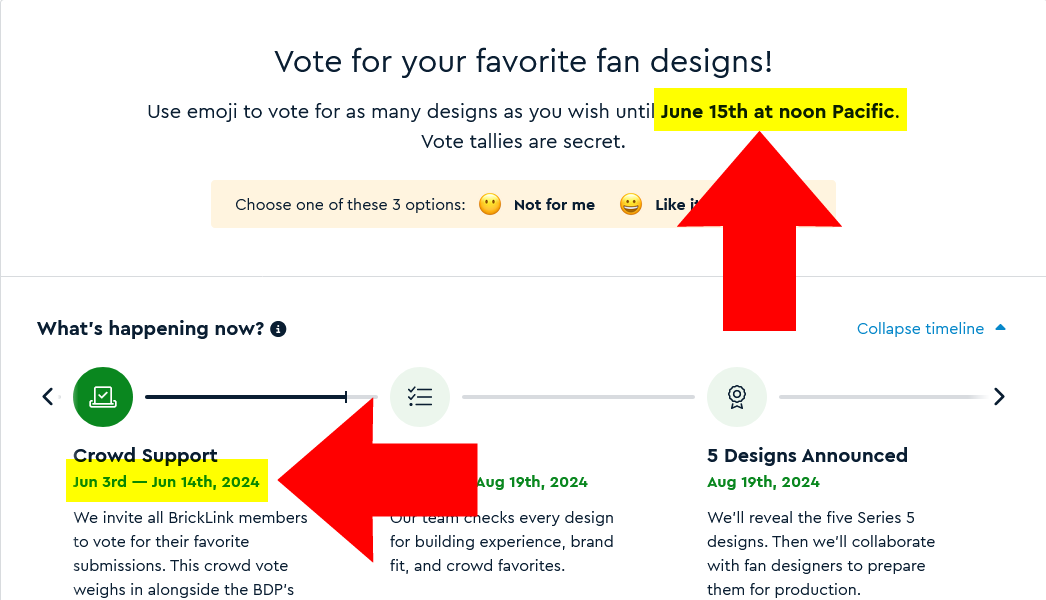Click the highlighted "June 15th at noon Pacific" text
Image resolution: width=1046 pixels, height=600 pixels.
click(x=778, y=111)
